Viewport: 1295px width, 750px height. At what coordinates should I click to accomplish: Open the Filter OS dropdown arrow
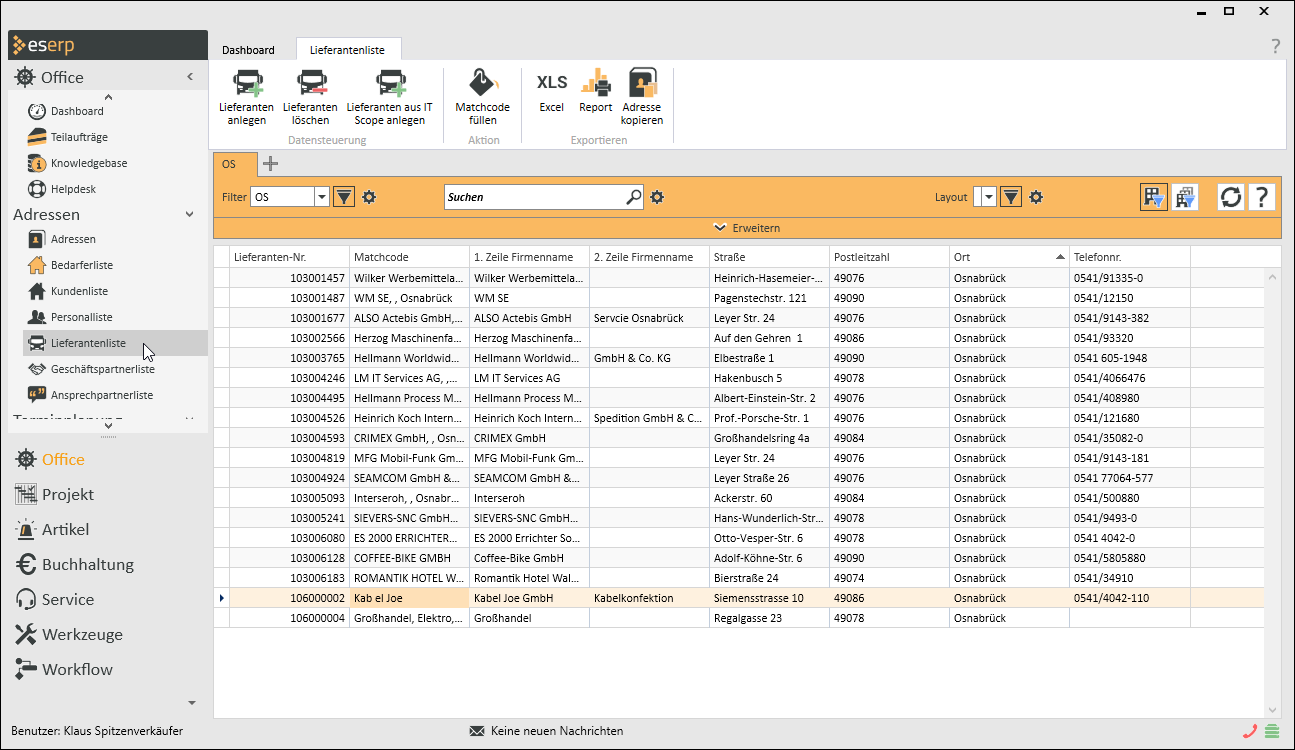(322, 197)
